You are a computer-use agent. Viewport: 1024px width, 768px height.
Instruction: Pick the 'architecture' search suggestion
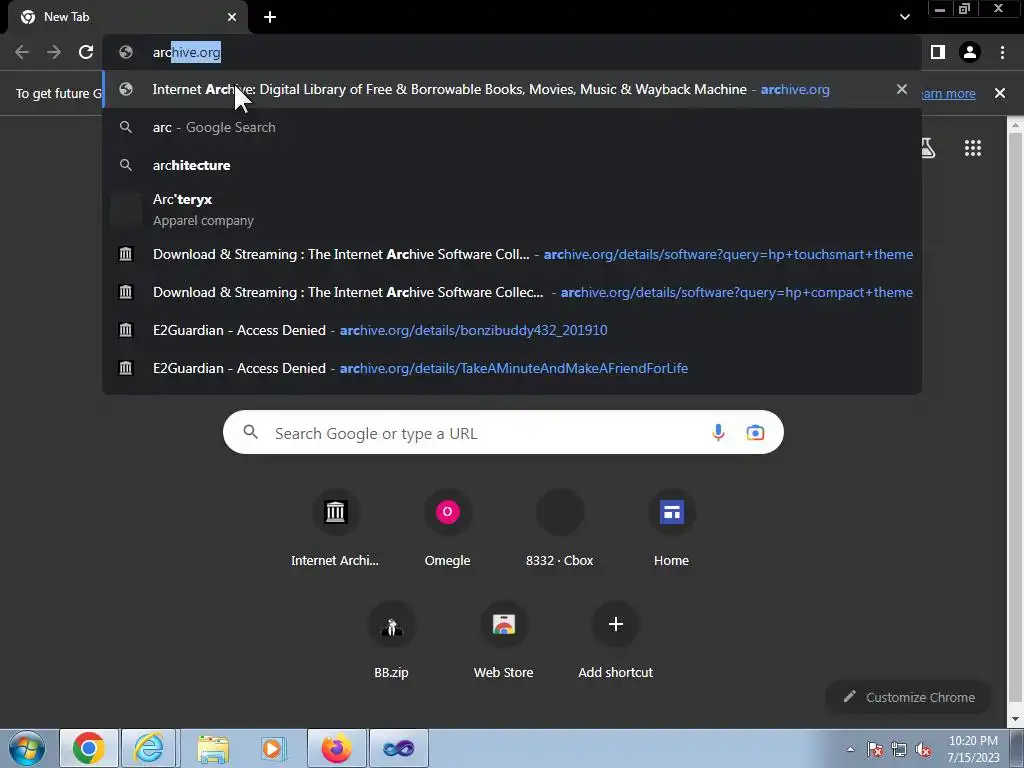point(512,165)
